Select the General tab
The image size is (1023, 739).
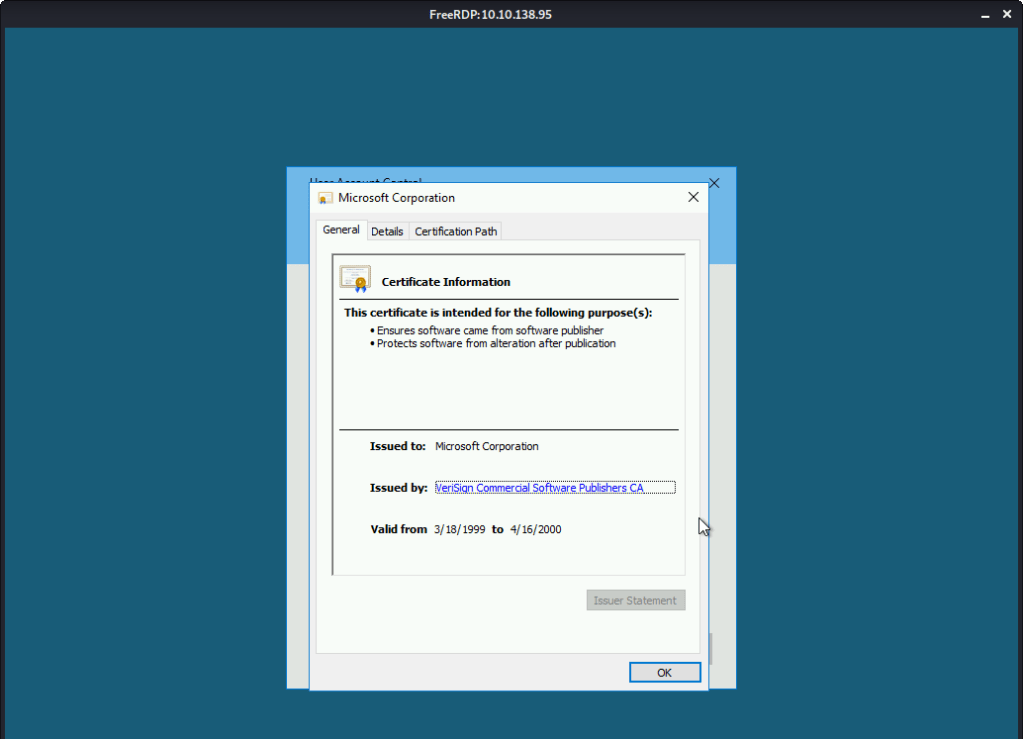[x=341, y=230]
